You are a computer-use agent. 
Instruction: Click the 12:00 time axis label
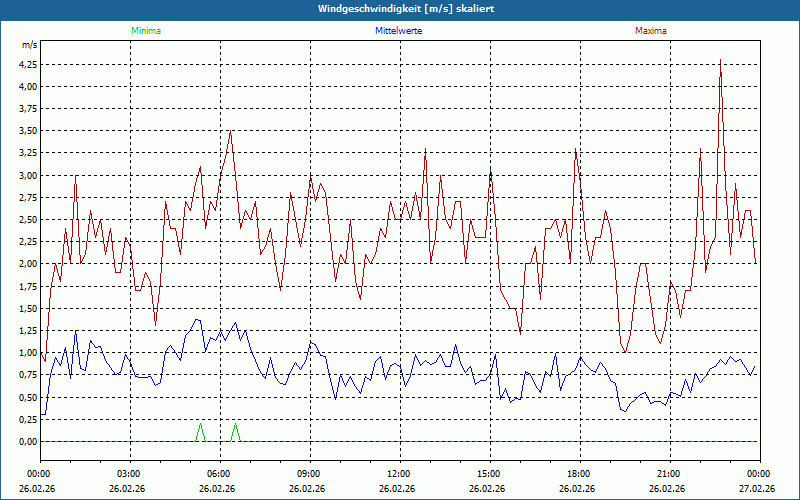tap(400, 474)
